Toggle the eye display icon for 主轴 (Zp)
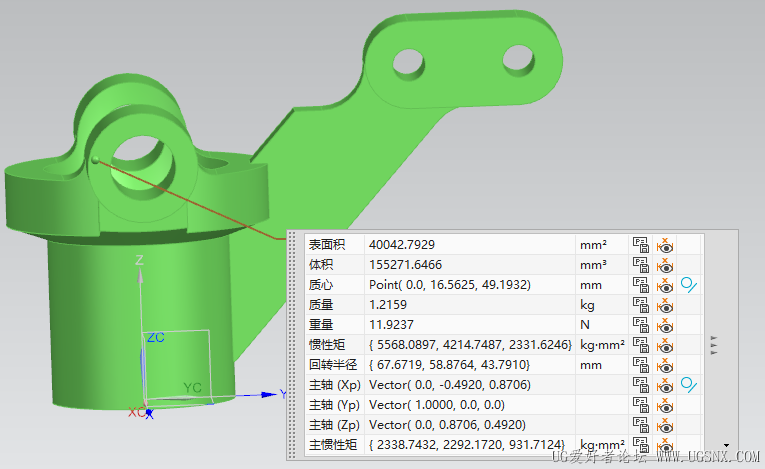 click(664, 425)
